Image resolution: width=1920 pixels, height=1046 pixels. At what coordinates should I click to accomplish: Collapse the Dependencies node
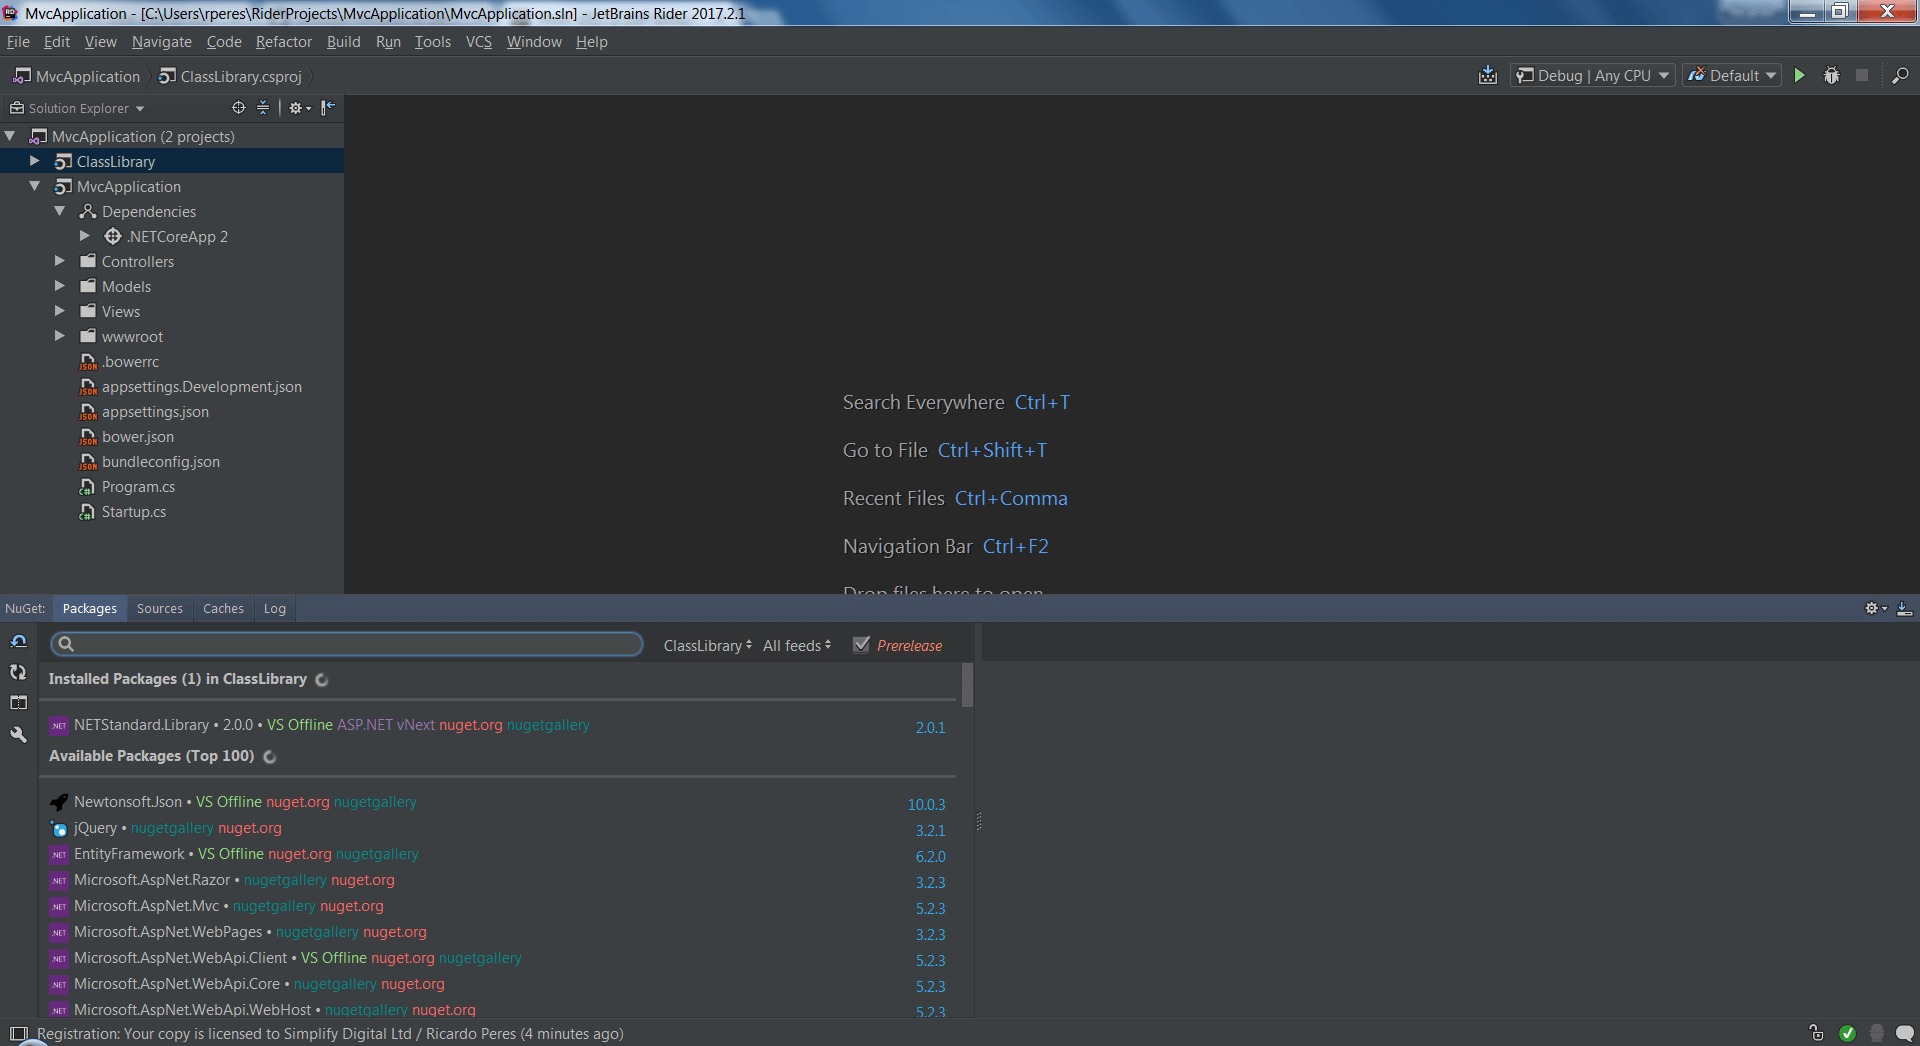60,211
